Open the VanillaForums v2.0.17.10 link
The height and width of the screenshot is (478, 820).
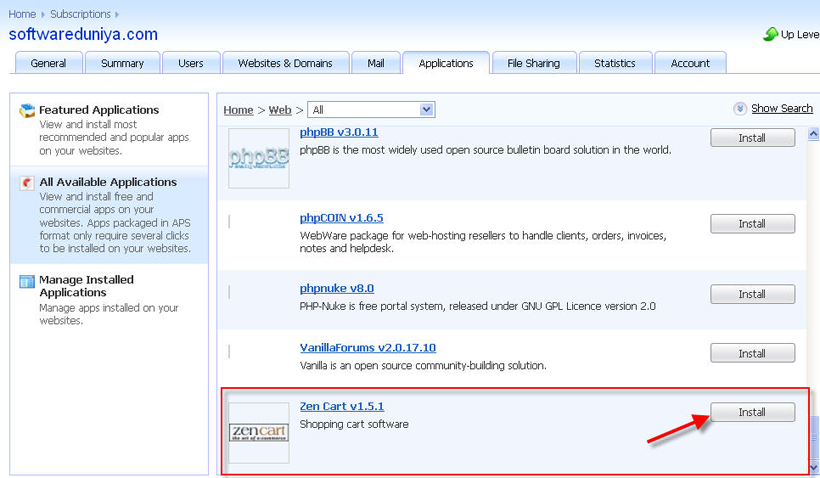pos(368,348)
